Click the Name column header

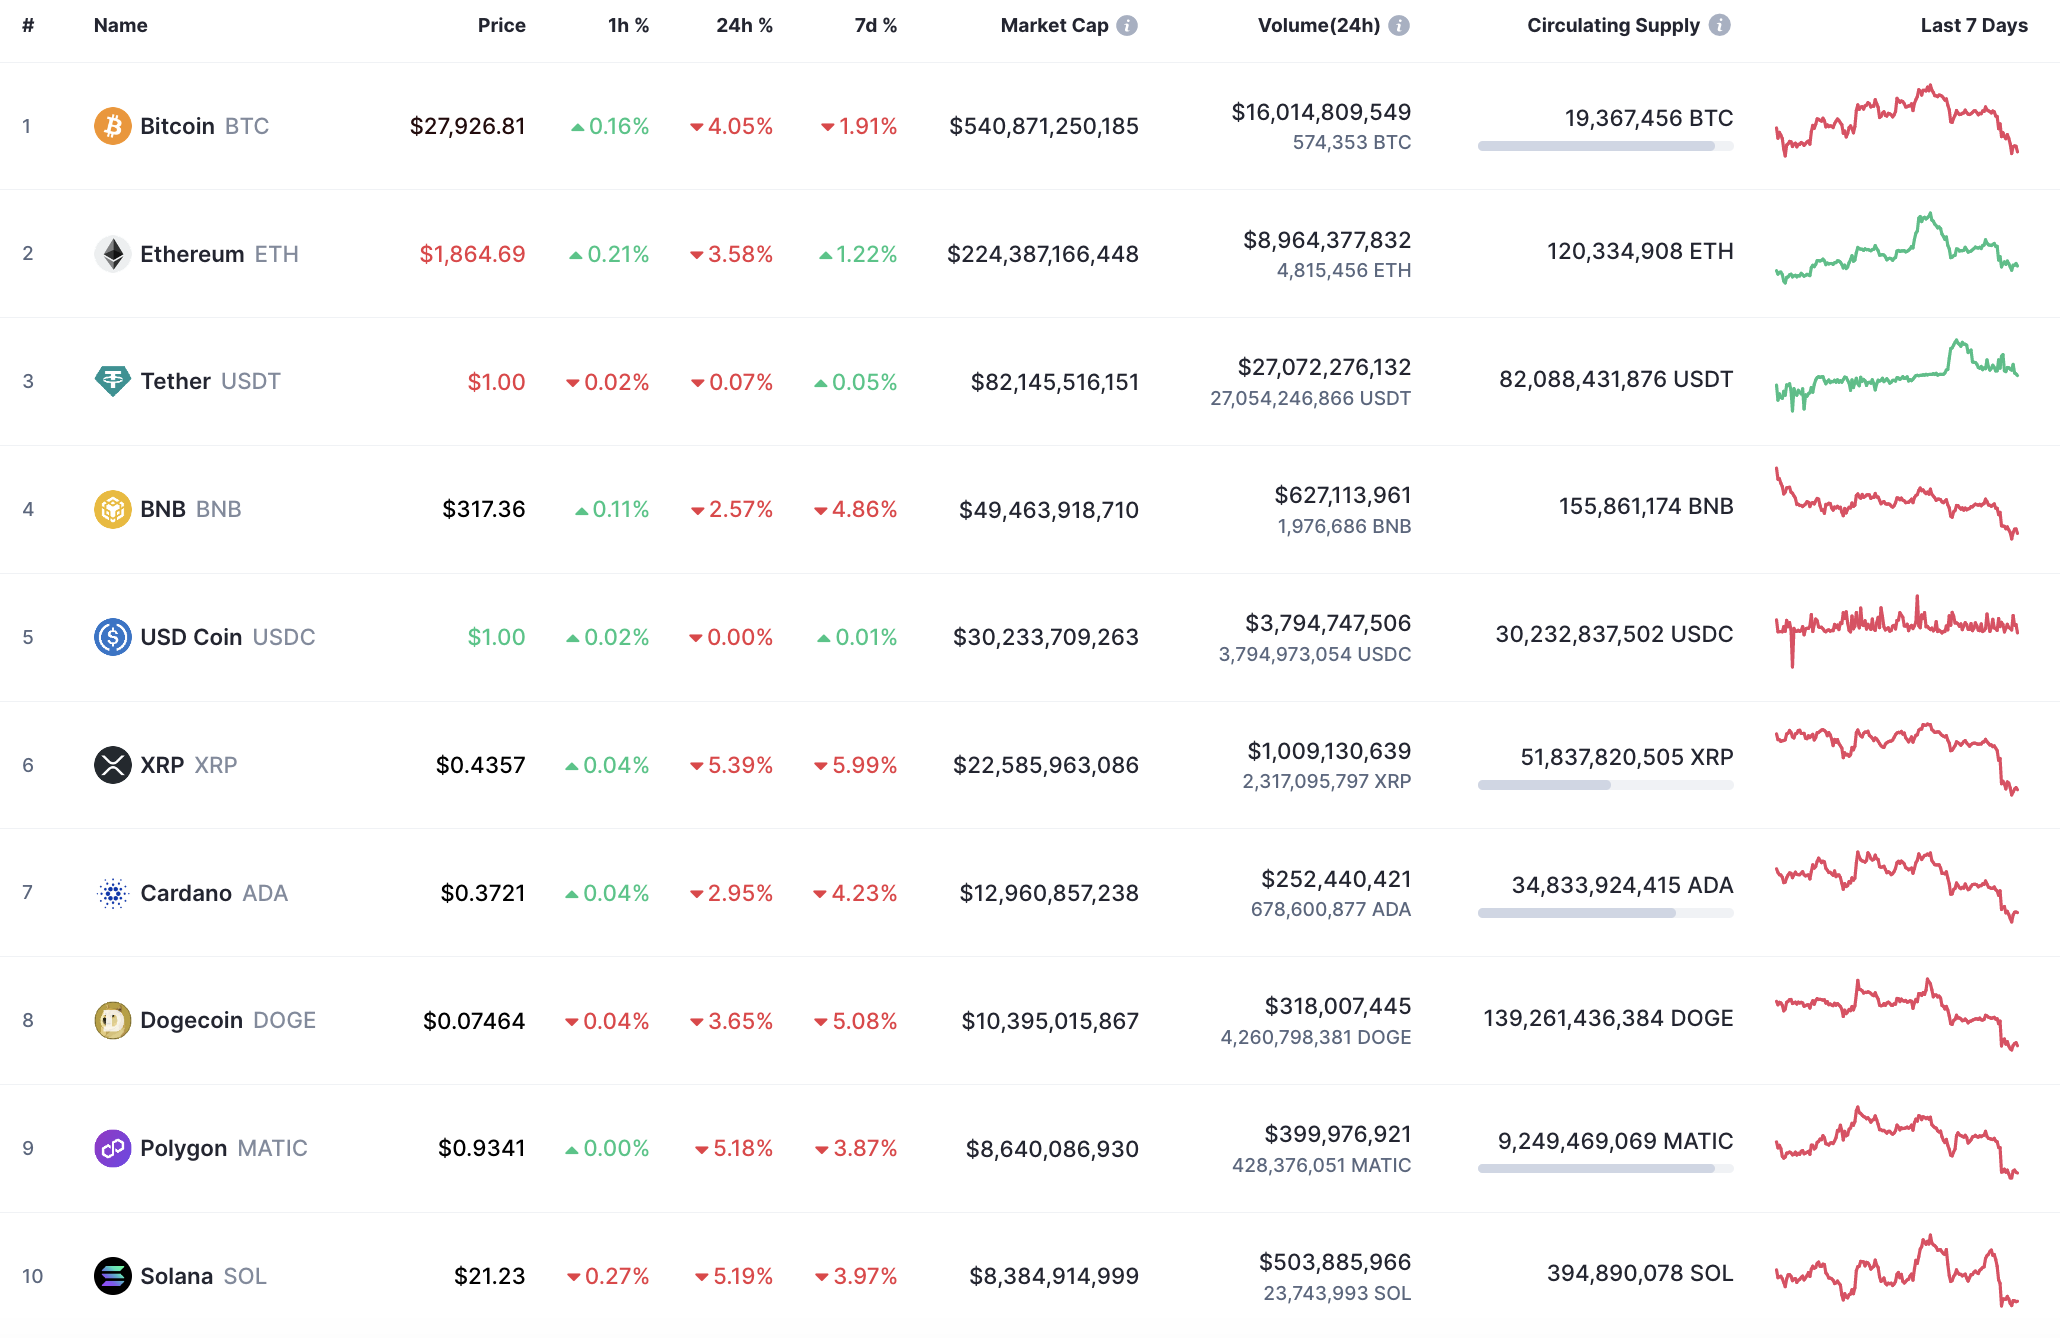pyautogui.click(x=119, y=25)
